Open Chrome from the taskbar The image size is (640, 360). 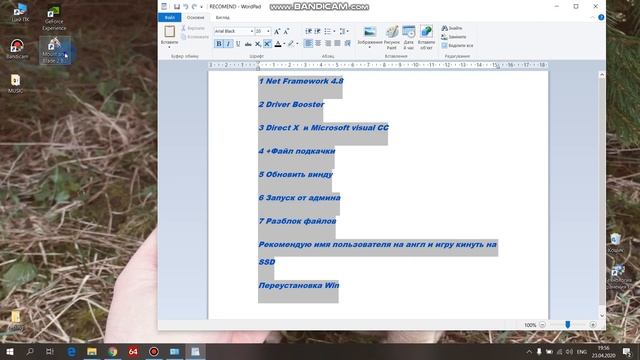(113, 351)
